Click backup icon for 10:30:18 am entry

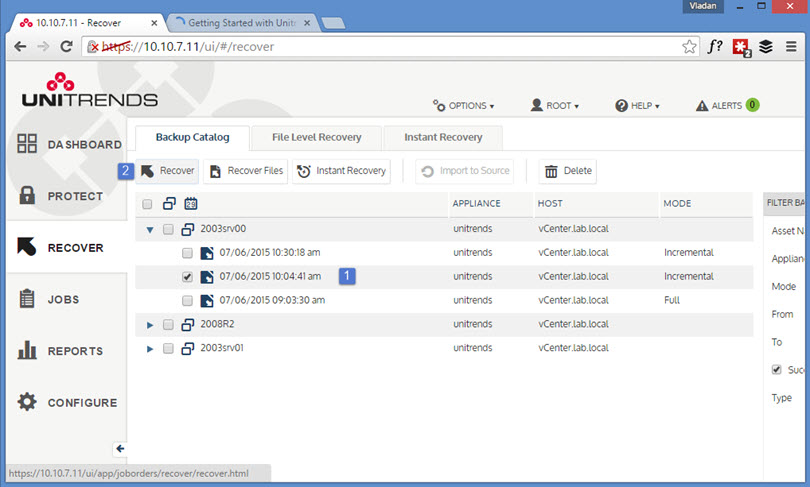207,253
